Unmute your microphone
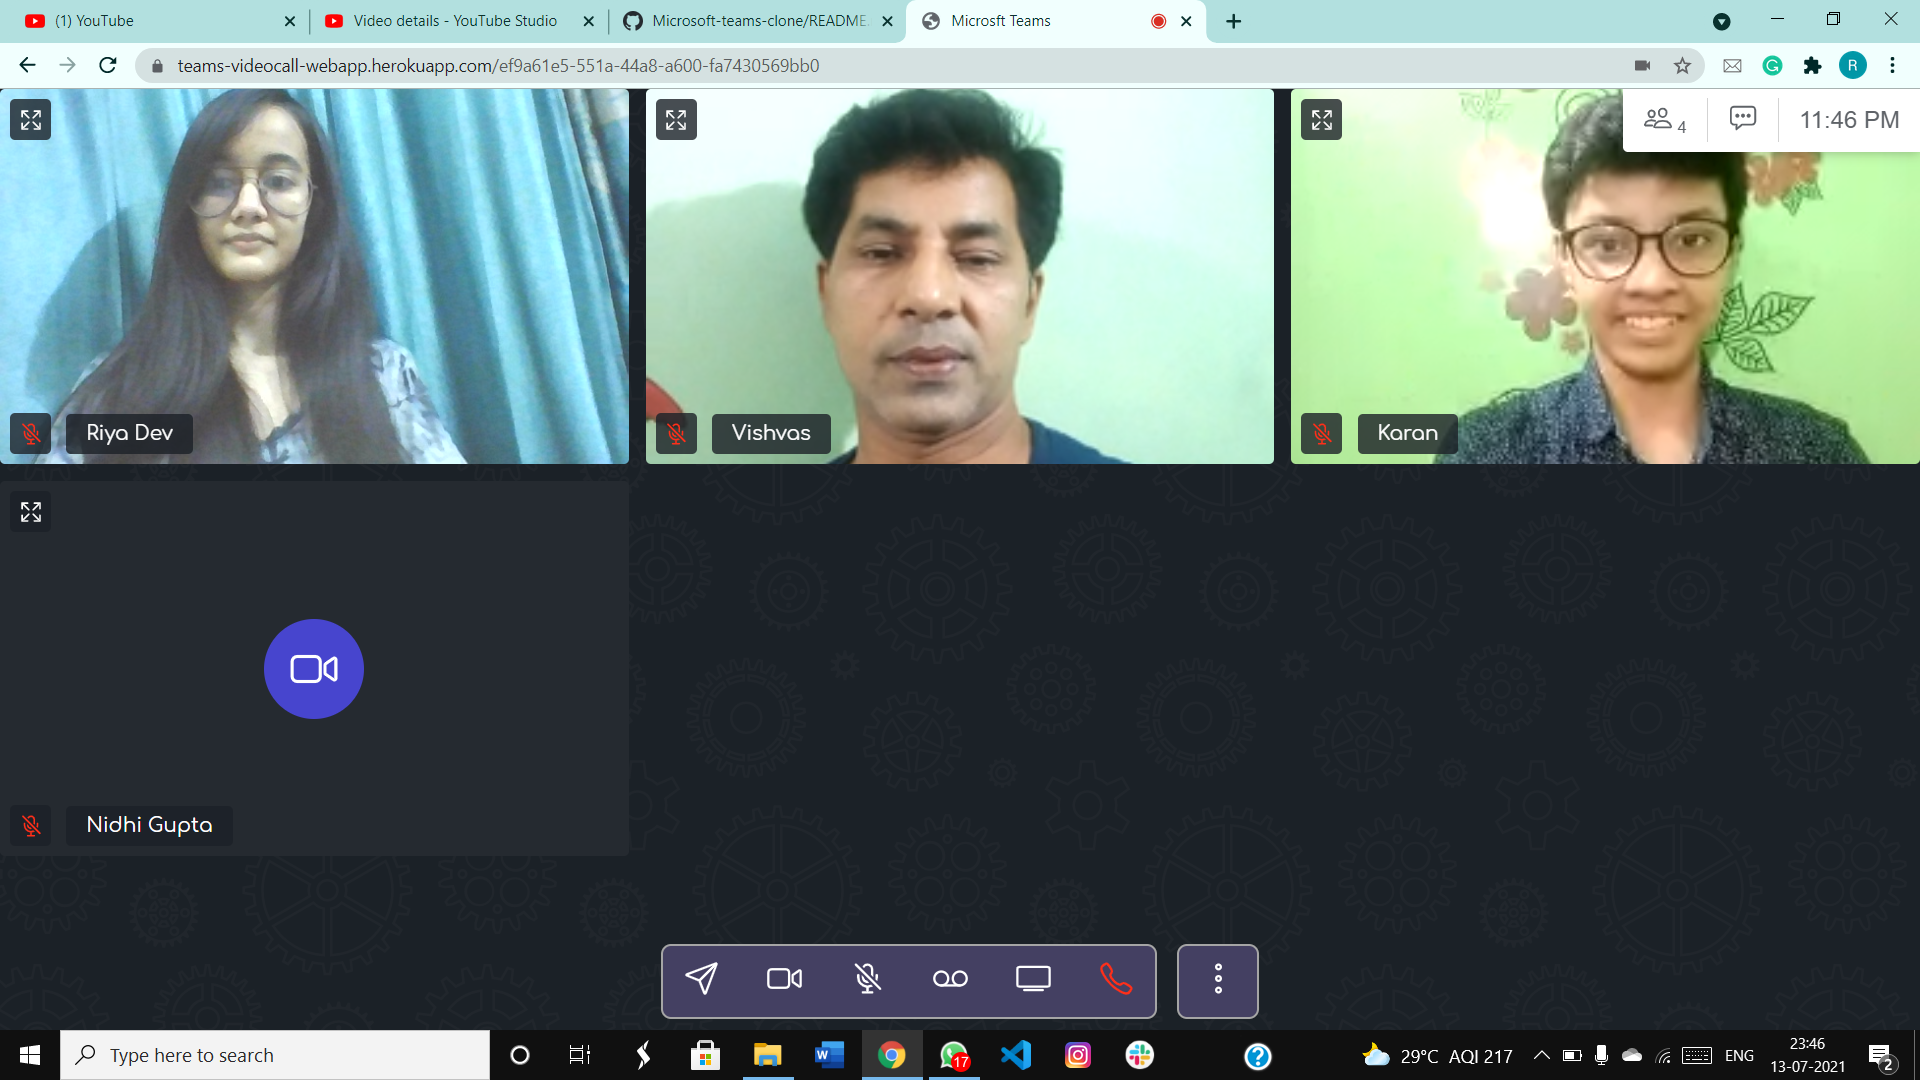 coord(867,980)
